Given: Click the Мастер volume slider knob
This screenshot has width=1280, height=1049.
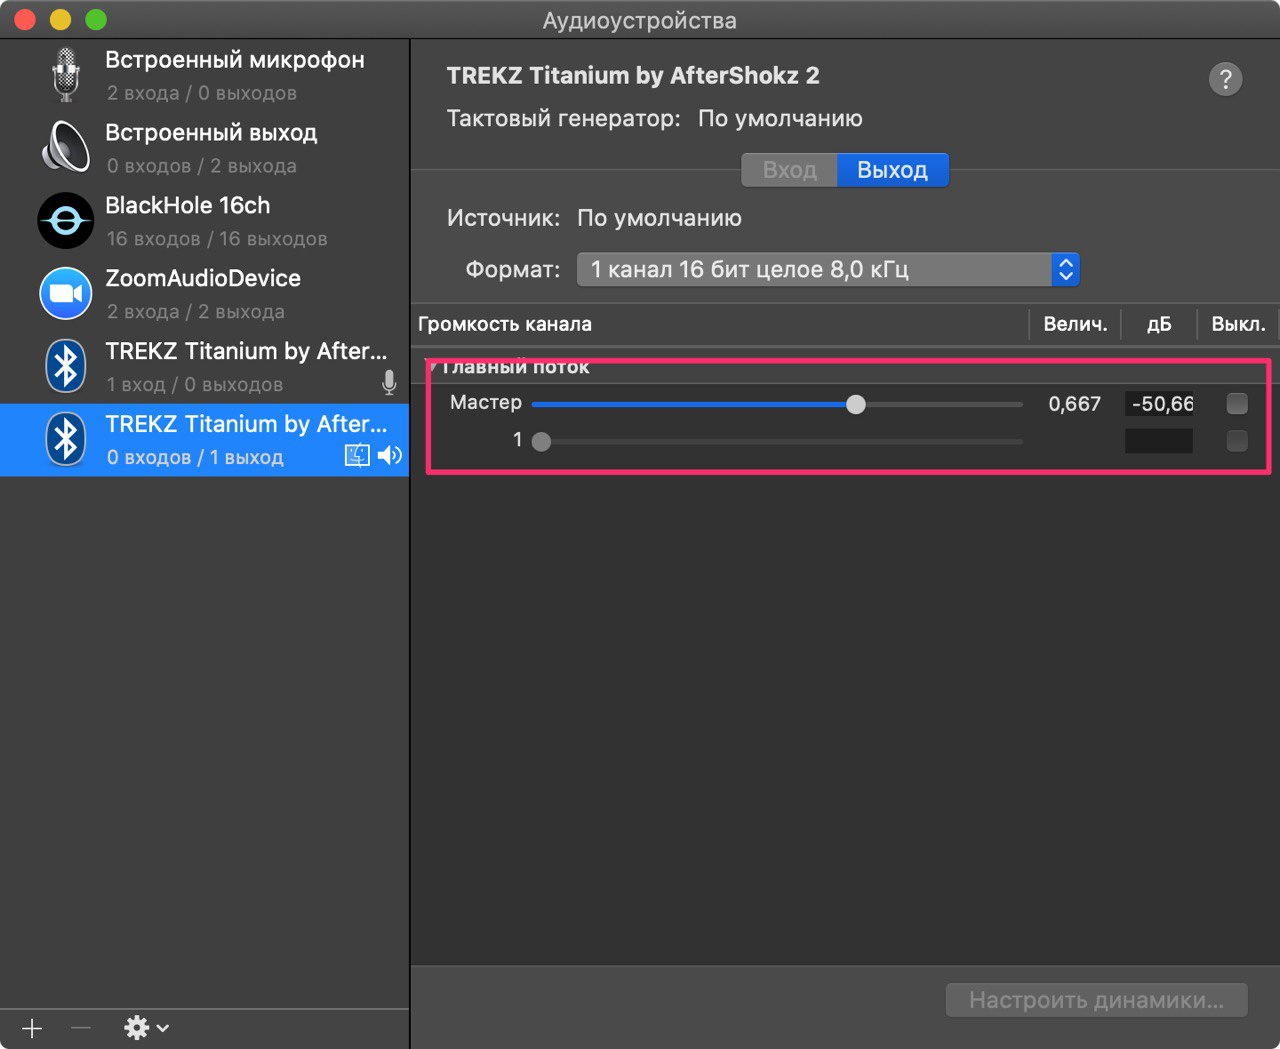Looking at the screenshot, I should [x=856, y=404].
